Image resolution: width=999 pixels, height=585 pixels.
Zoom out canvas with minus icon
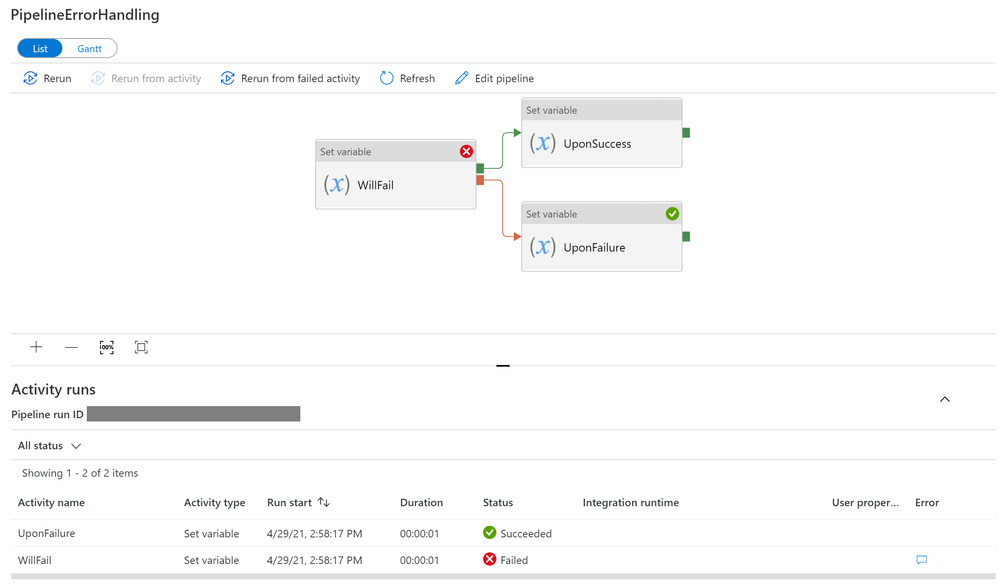pos(71,347)
